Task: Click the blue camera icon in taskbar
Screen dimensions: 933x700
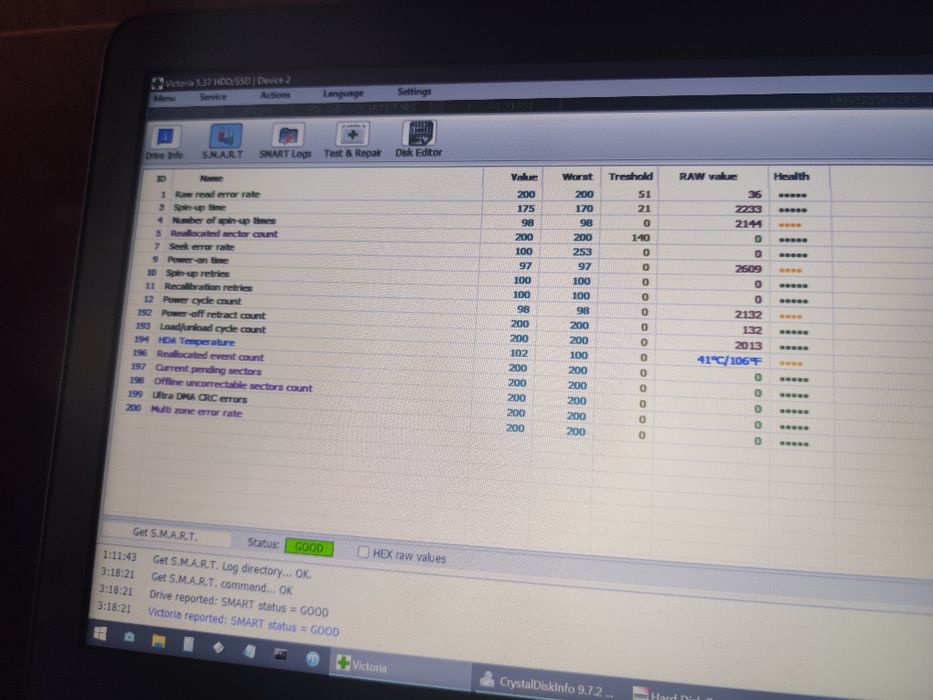Action: click(x=129, y=637)
